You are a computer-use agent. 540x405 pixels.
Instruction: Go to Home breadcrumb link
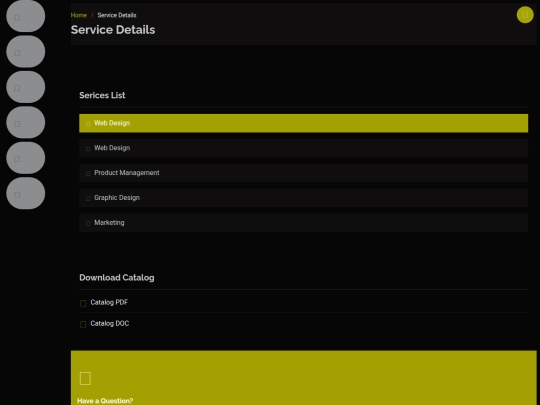[x=79, y=15]
